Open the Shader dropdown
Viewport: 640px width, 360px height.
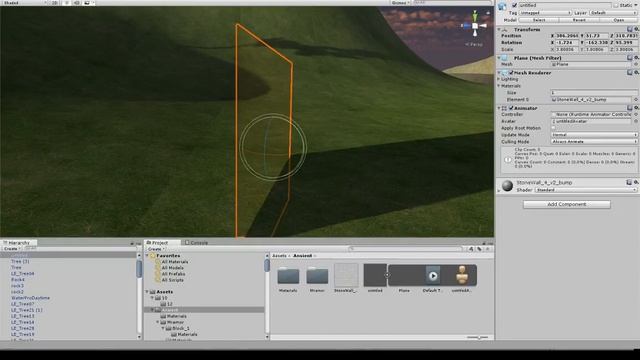click(586, 190)
